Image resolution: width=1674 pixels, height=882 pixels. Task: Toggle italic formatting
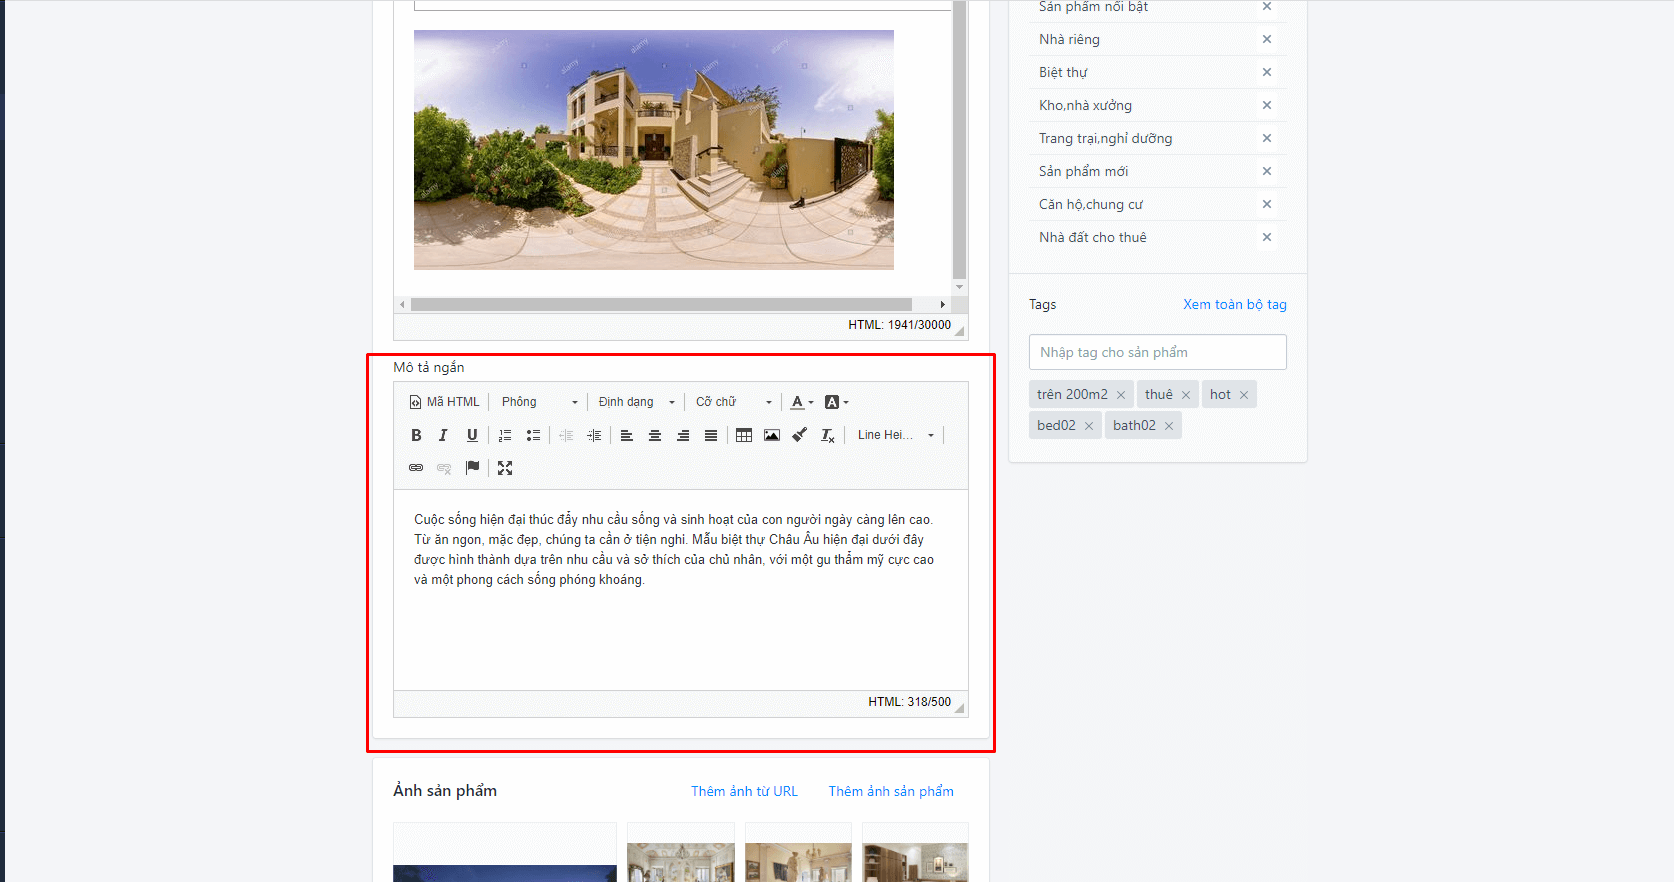pos(443,435)
